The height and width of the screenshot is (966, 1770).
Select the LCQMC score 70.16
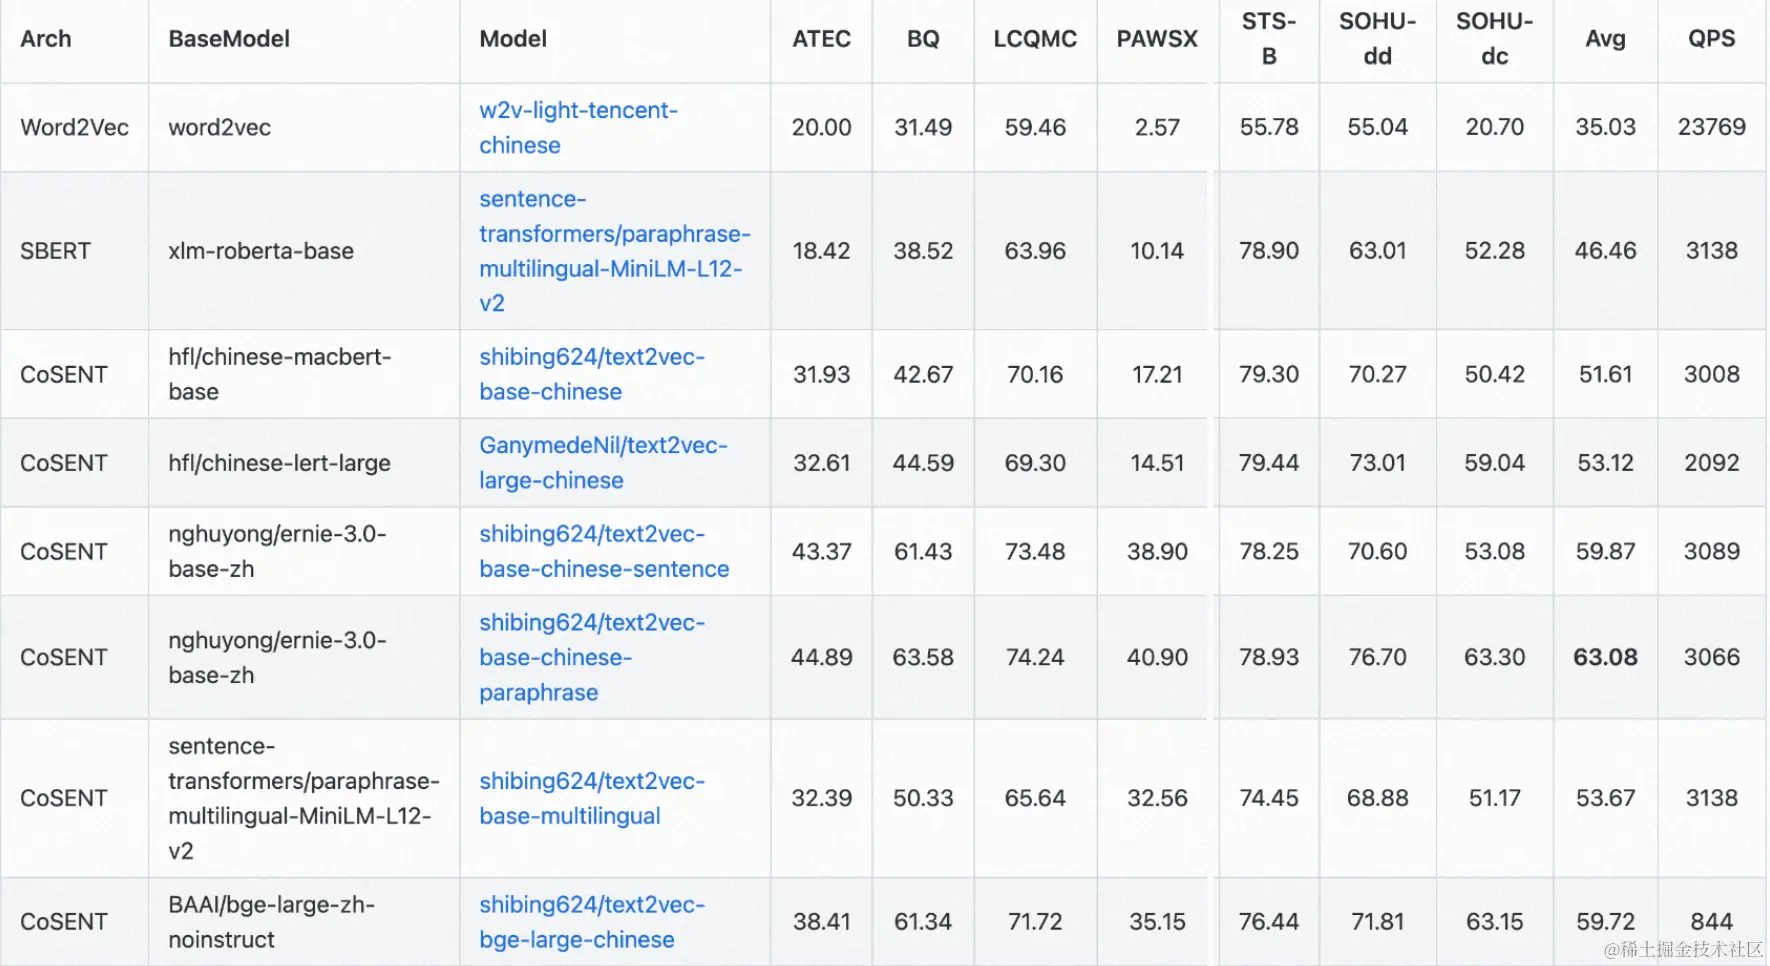tap(1035, 374)
